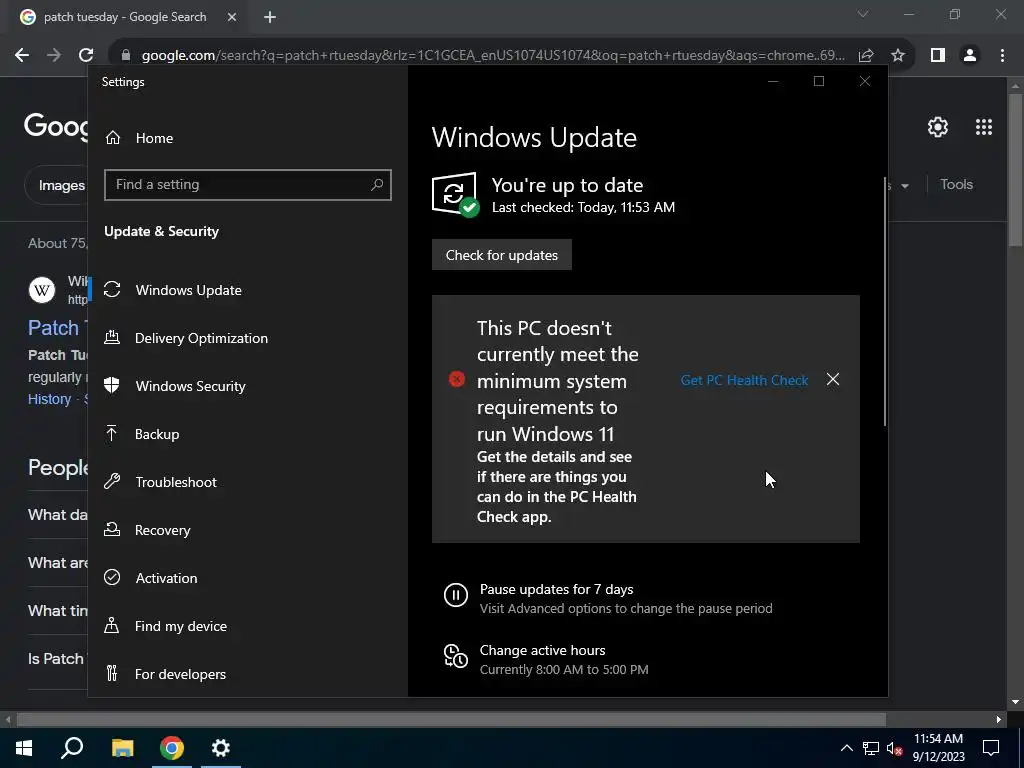Click the muted volume tray icon
This screenshot has width=1024, height=768.
pos(895,748)
